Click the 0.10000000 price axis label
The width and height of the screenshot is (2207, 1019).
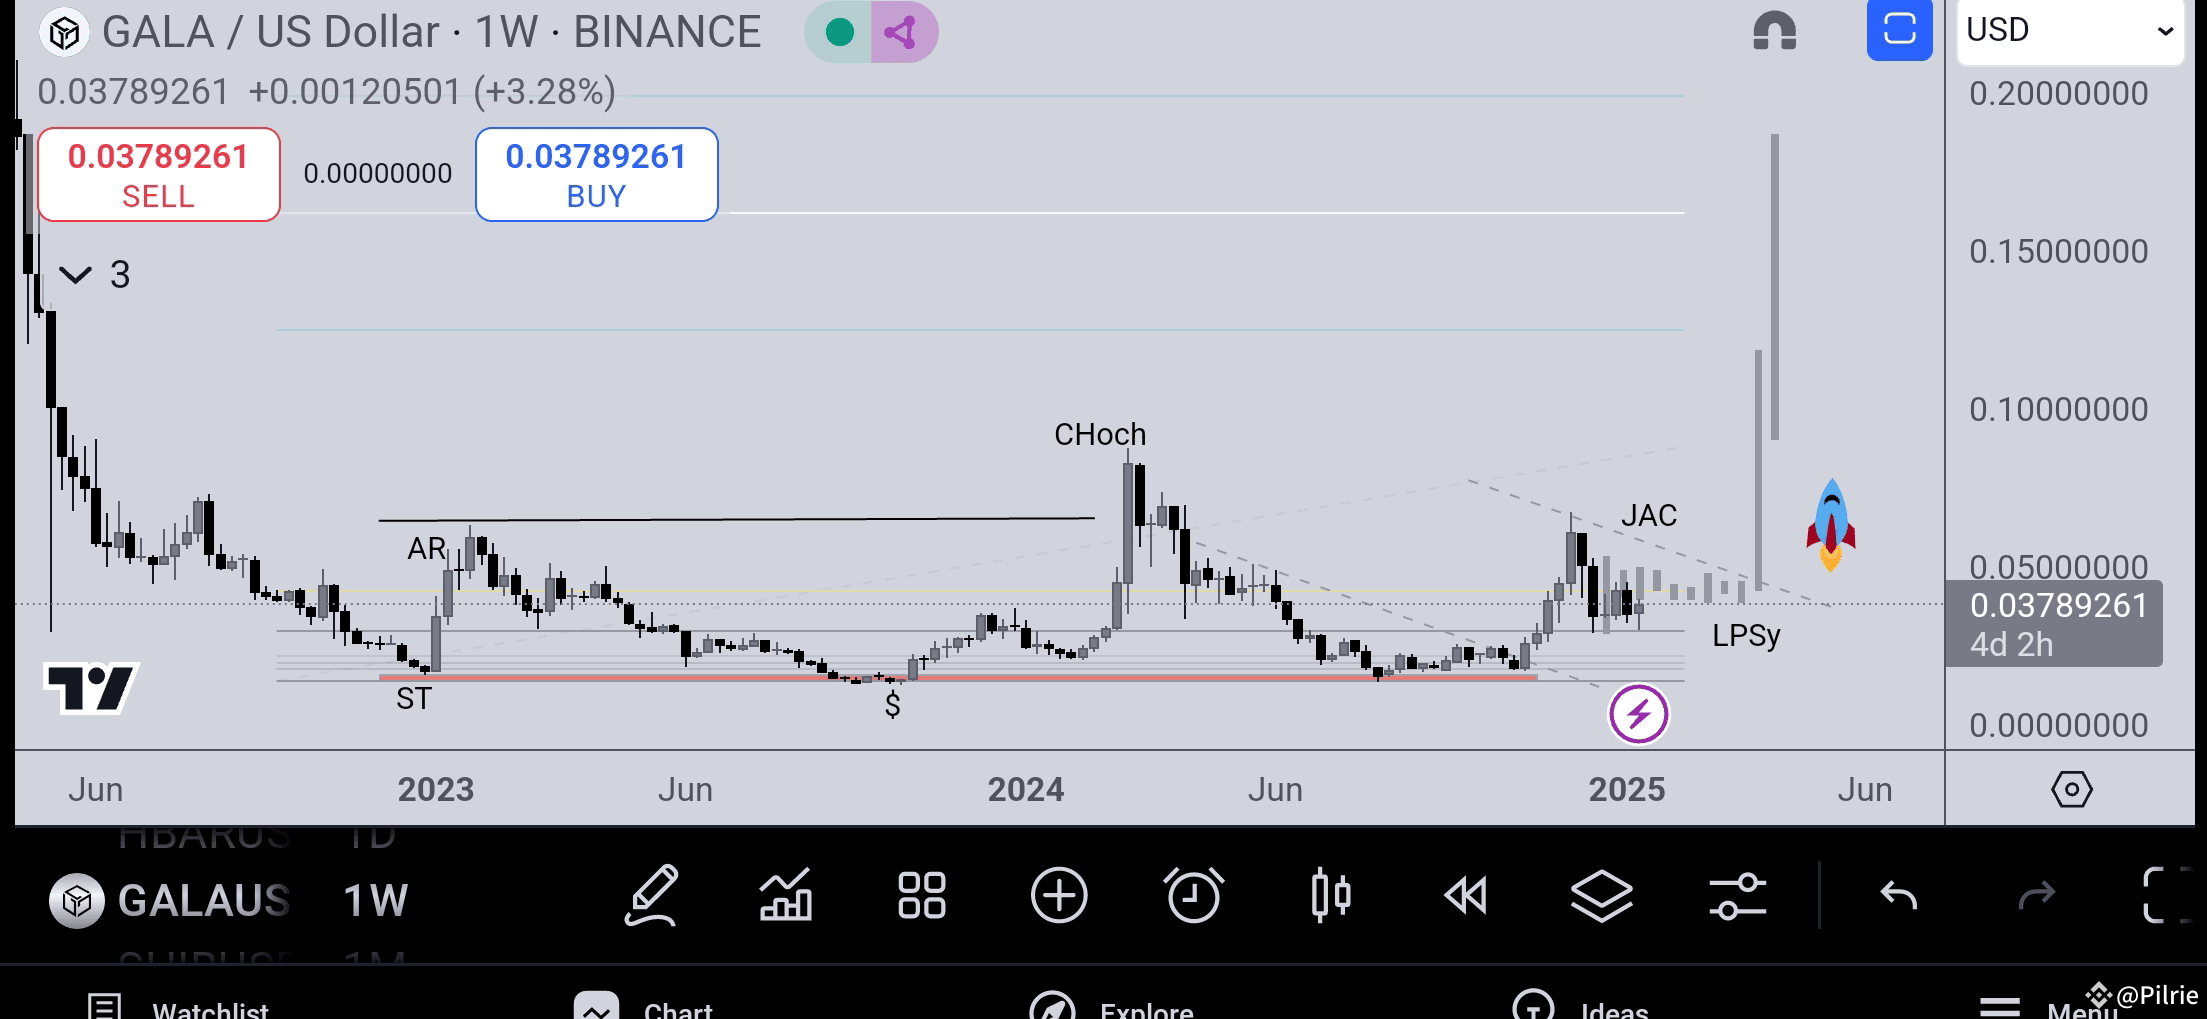2059,410
